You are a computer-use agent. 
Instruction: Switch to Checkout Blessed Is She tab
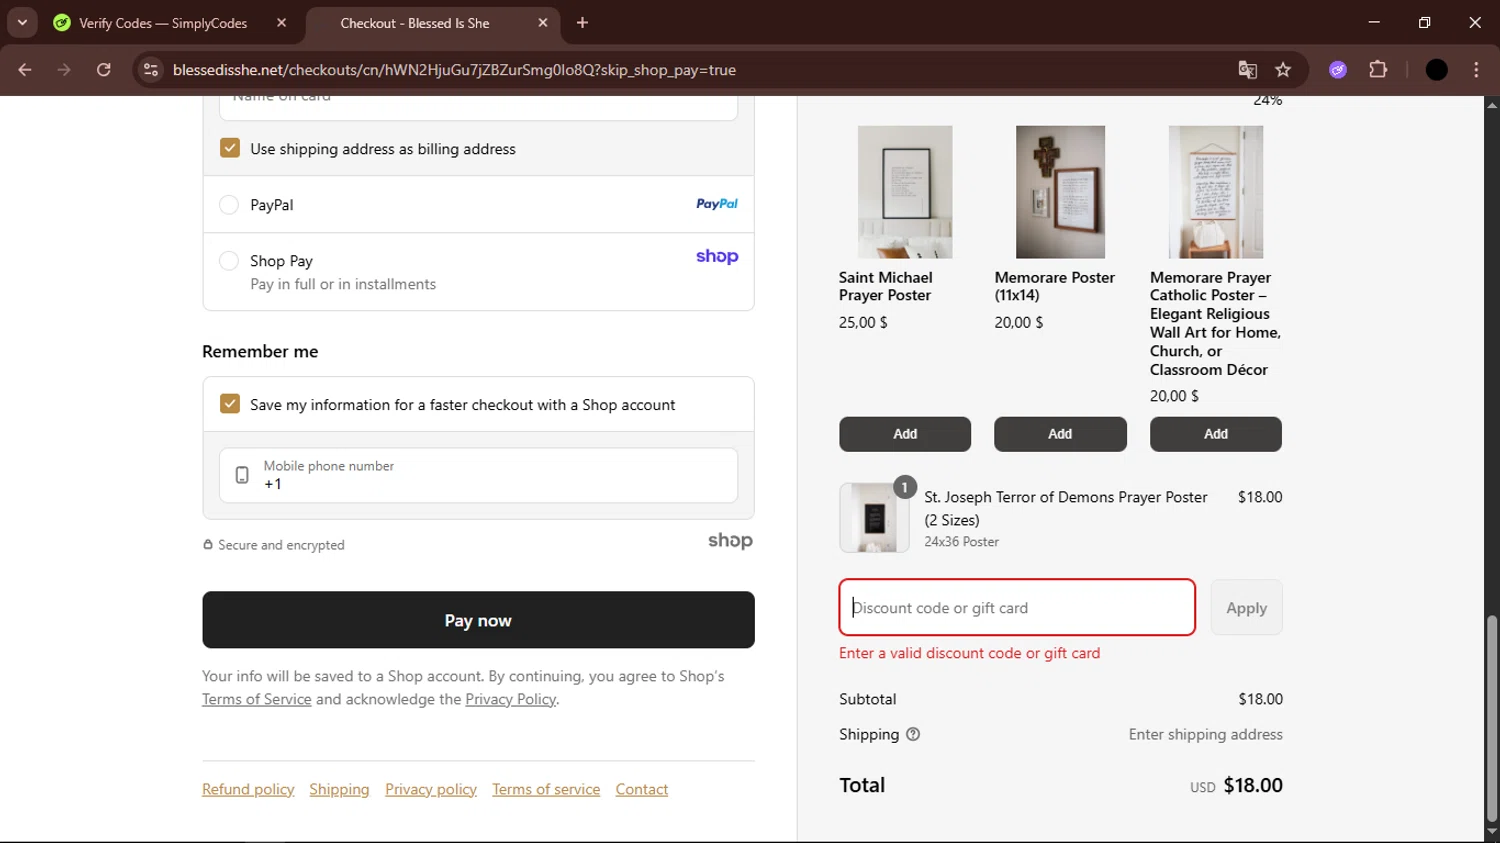click(x=414, y=23)
